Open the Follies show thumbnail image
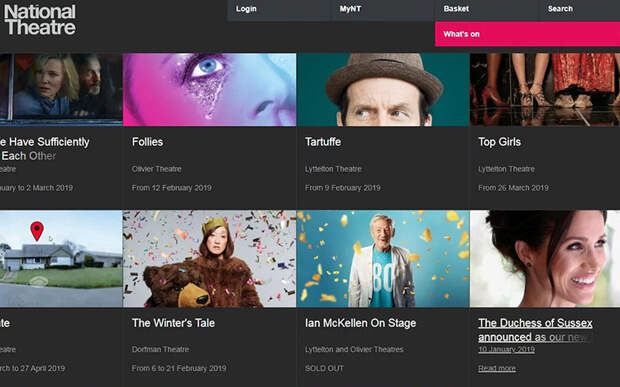This screenshot has height=387, width=620. point(210,90)
